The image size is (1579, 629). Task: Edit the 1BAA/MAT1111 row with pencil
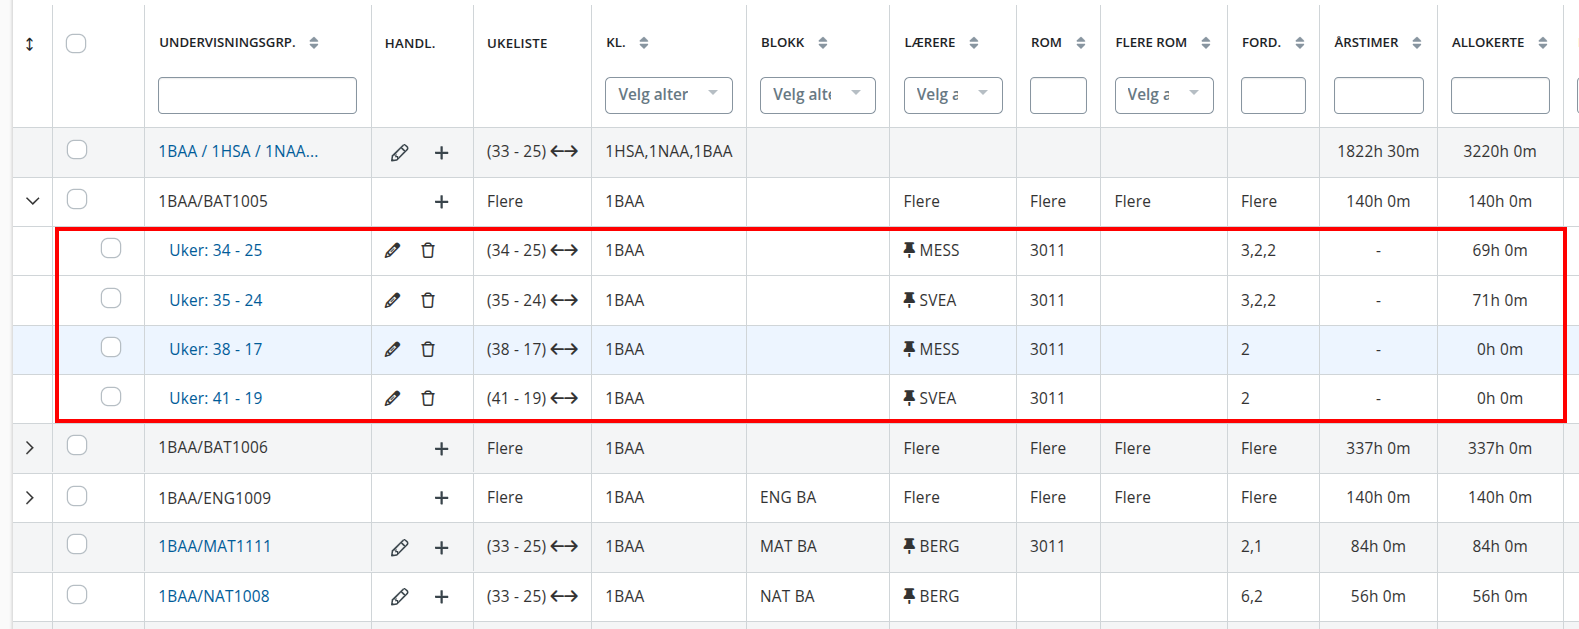(399, 548)
